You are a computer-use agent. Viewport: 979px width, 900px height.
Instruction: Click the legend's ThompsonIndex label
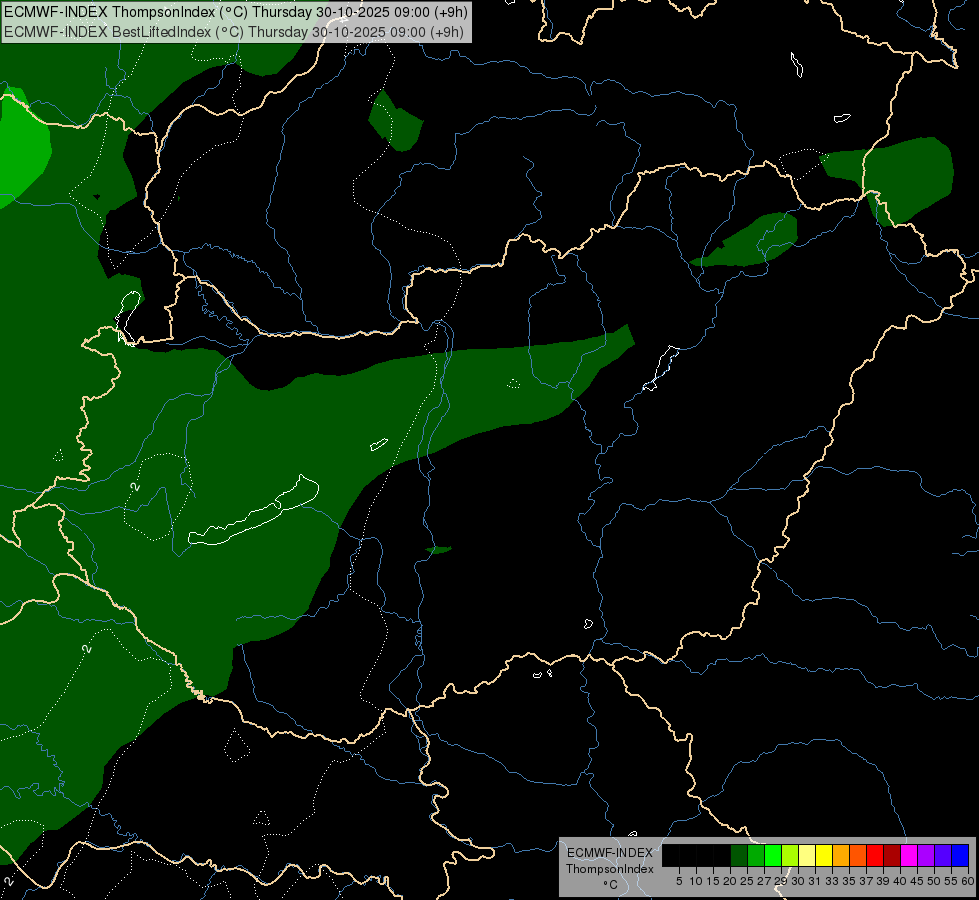coord(610,869)
